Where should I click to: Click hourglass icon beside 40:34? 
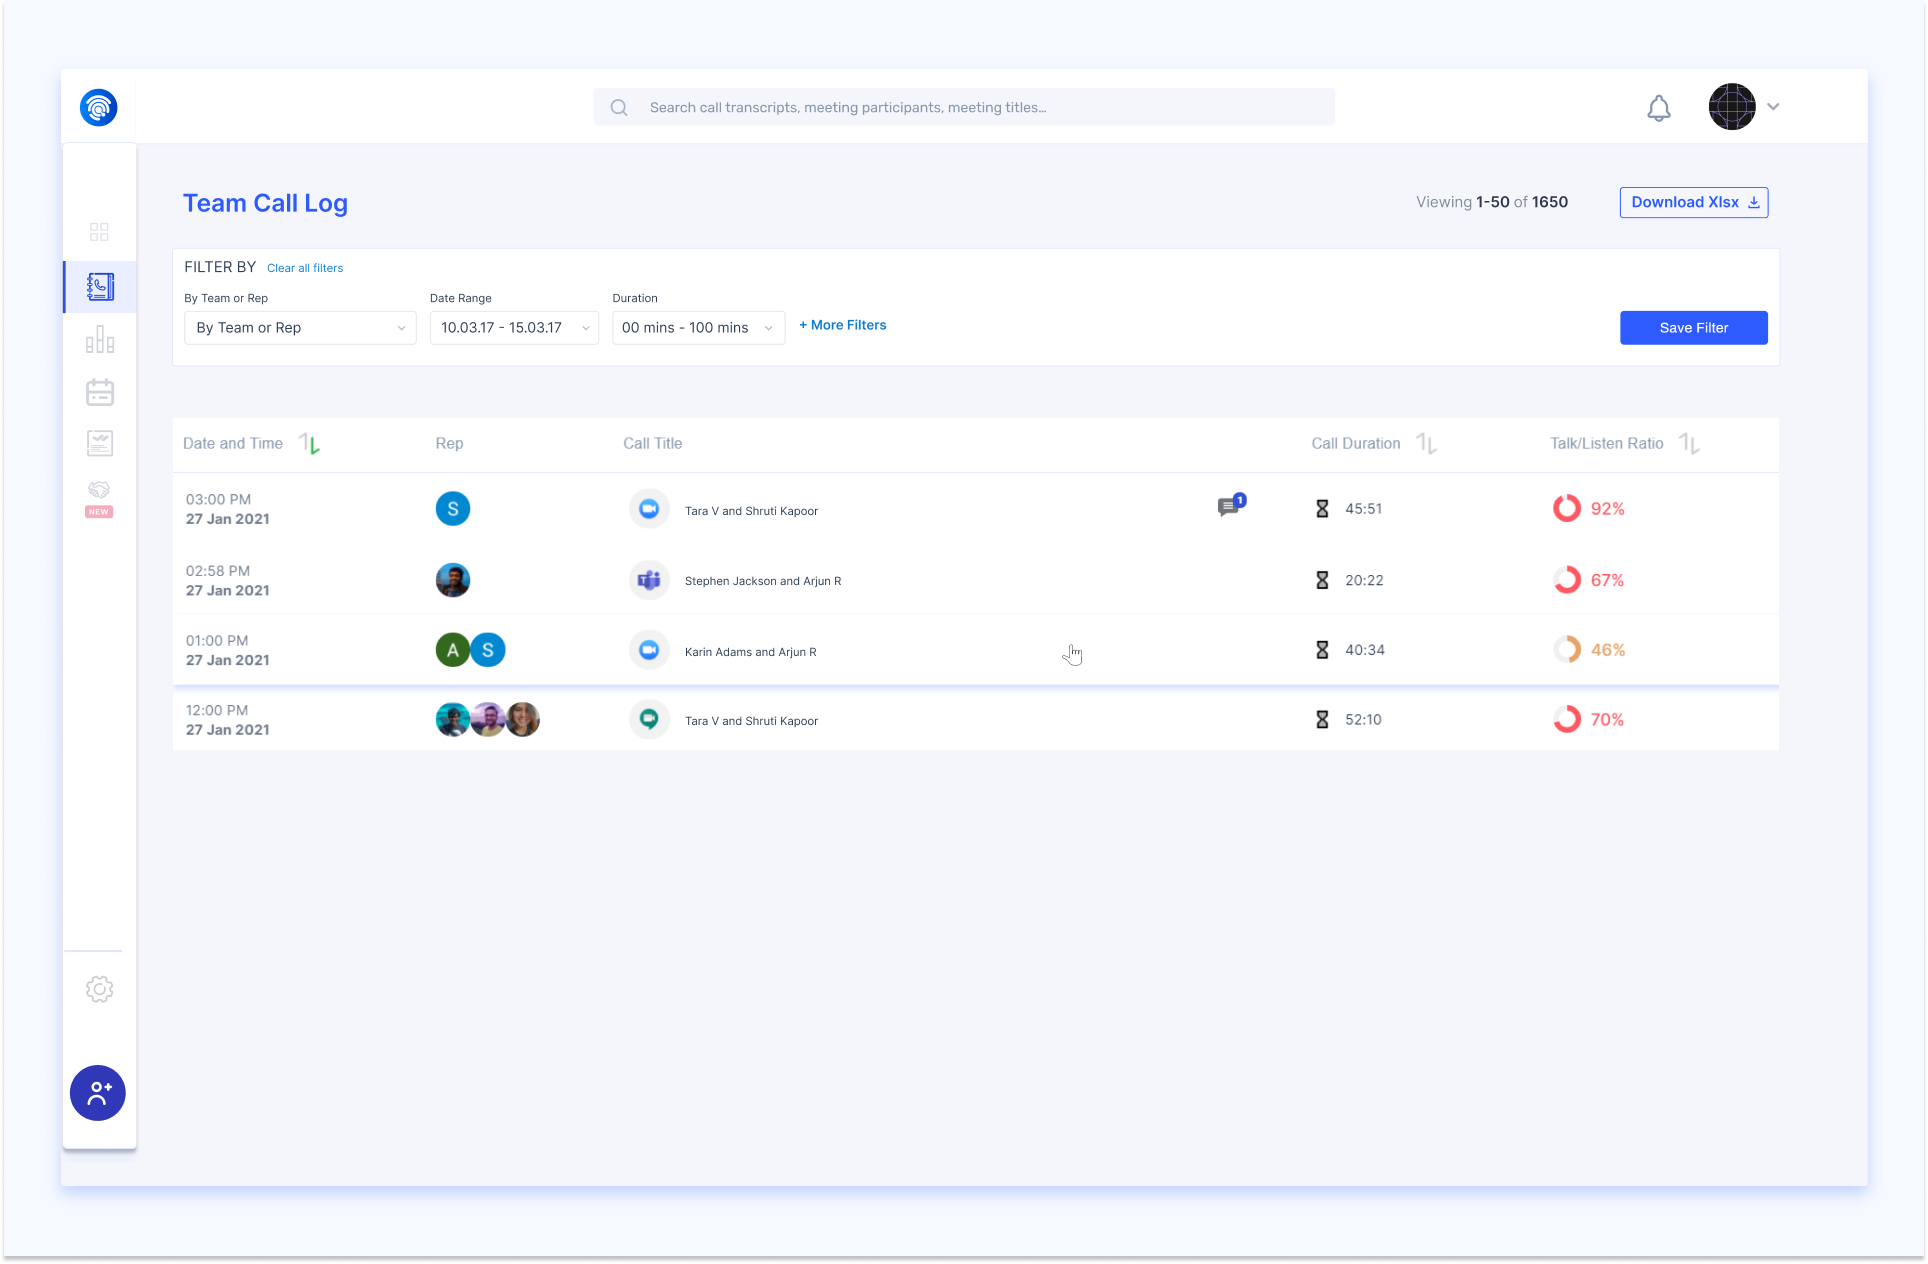(1322, 650)
